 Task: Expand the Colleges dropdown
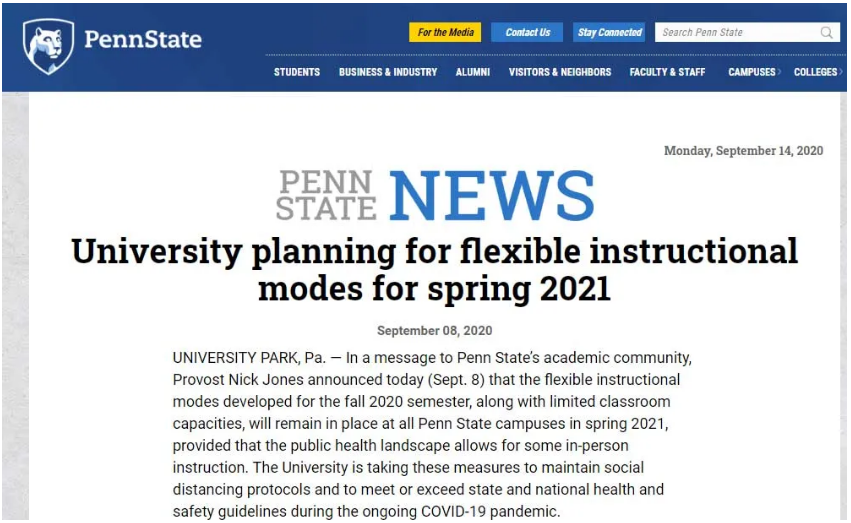818,72
